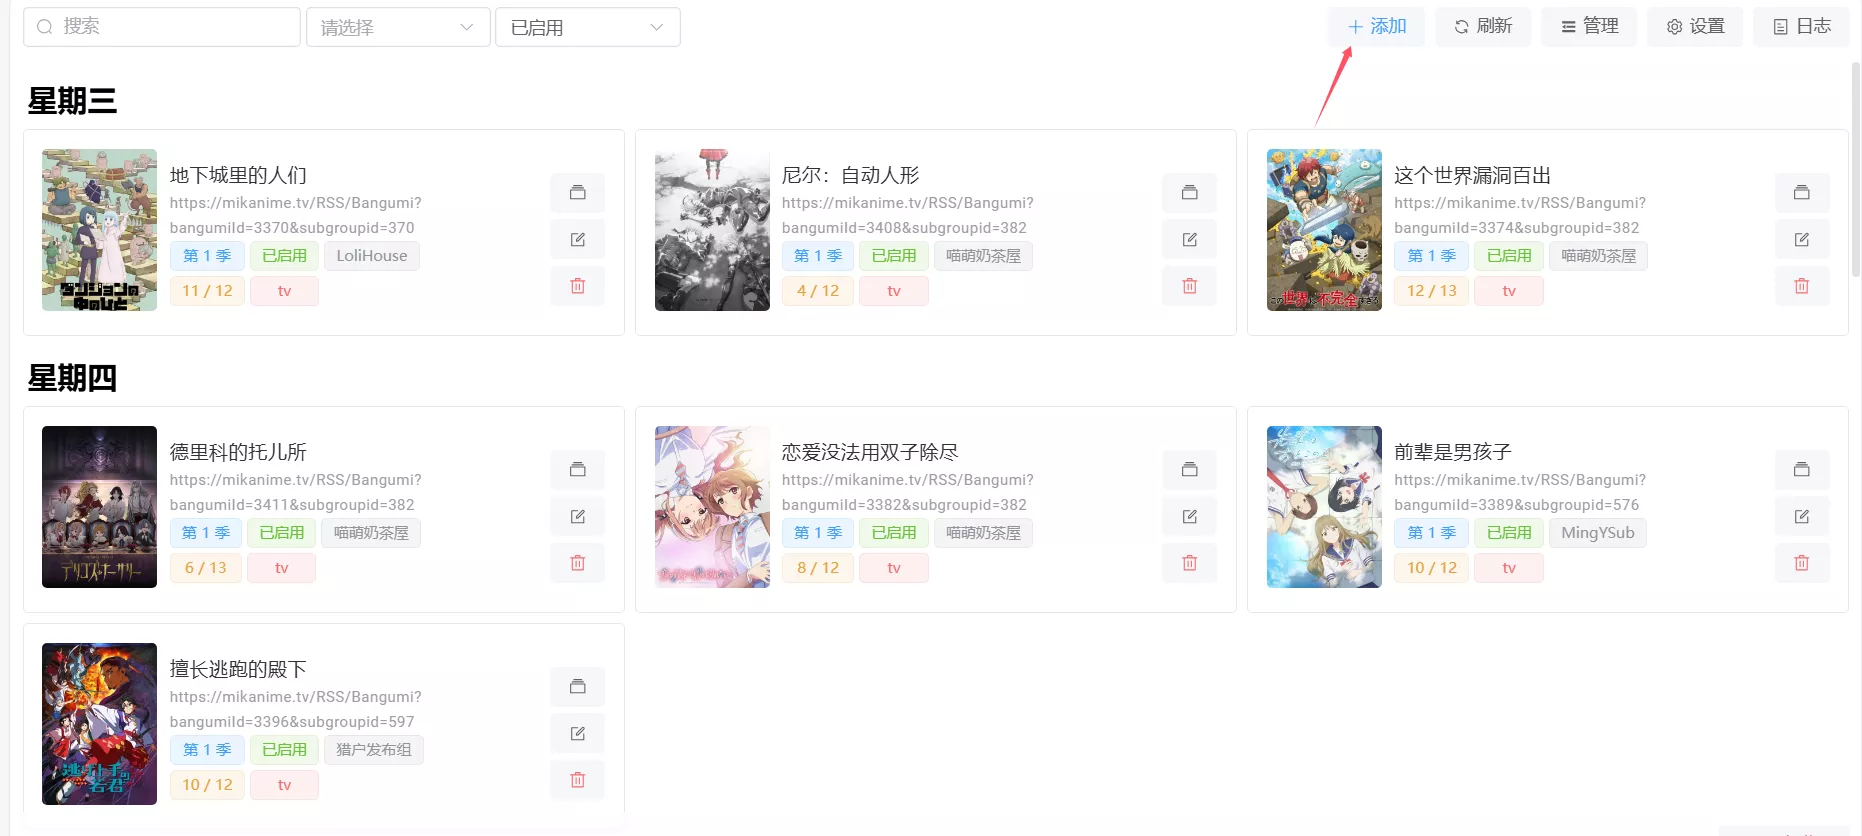
Task: Click the edit icon for 德里科的托儿所
Action: point(577,516)
